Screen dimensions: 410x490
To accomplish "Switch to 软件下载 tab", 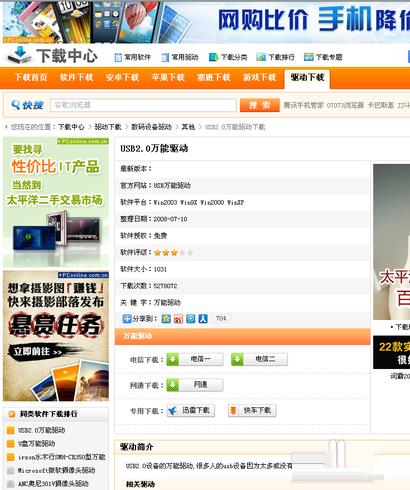I will pyautogui.click(x=77, y=78).
